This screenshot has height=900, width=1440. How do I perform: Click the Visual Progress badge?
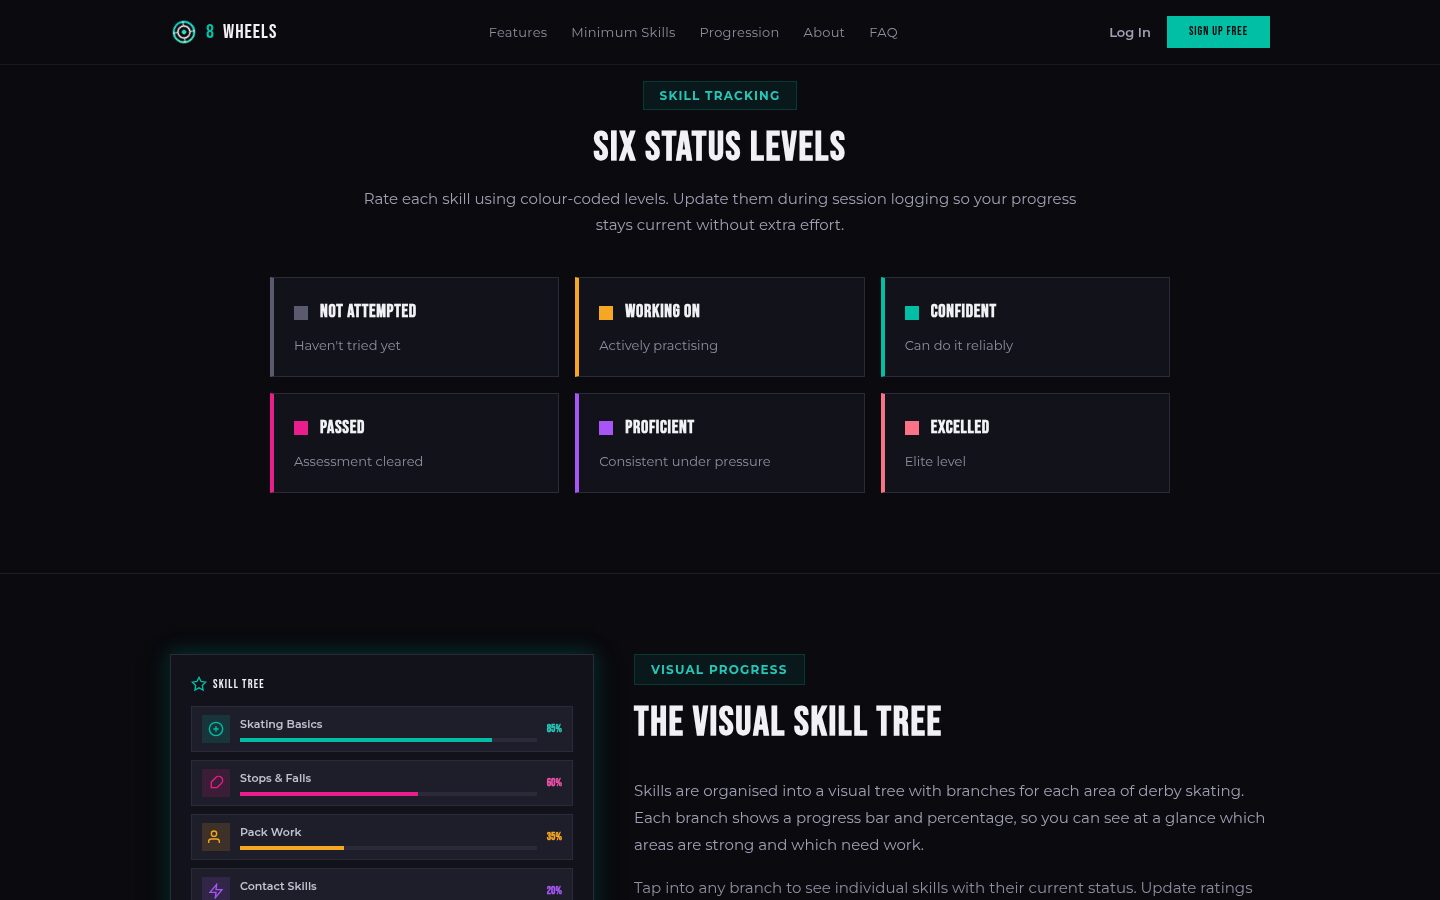coord(719,669)
